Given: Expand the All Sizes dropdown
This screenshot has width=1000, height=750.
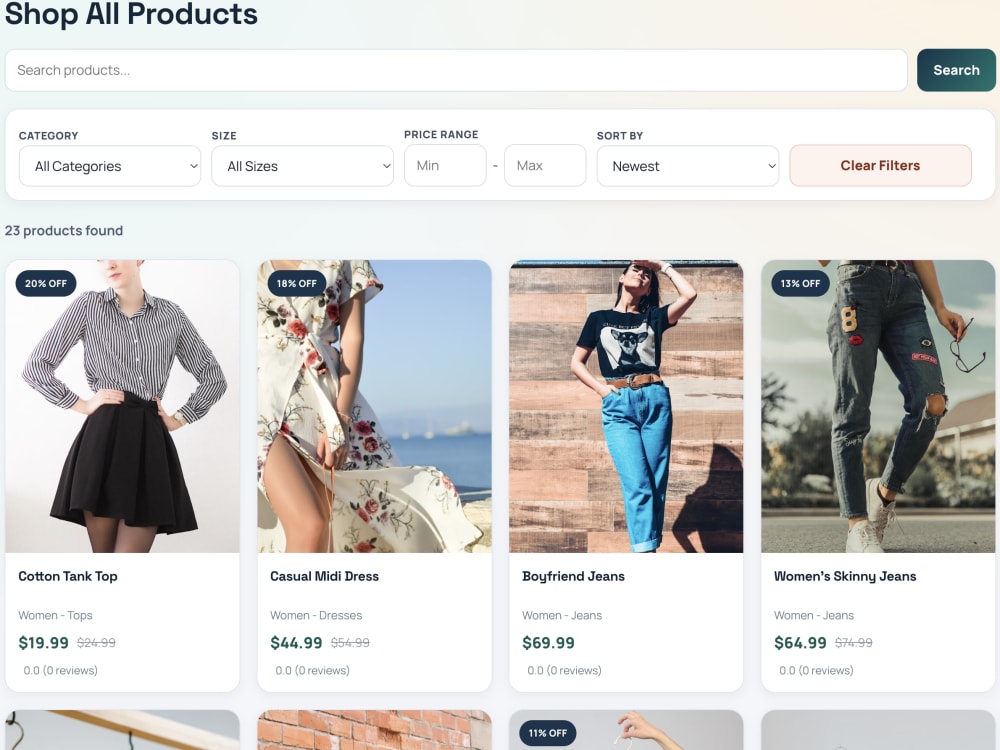Looking at the screenshot, I should click(302, 166).
